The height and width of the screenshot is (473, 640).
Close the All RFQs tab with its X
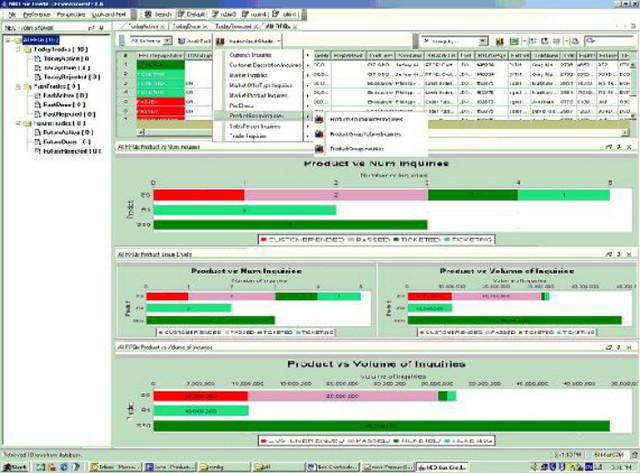[x=295, y=27]
